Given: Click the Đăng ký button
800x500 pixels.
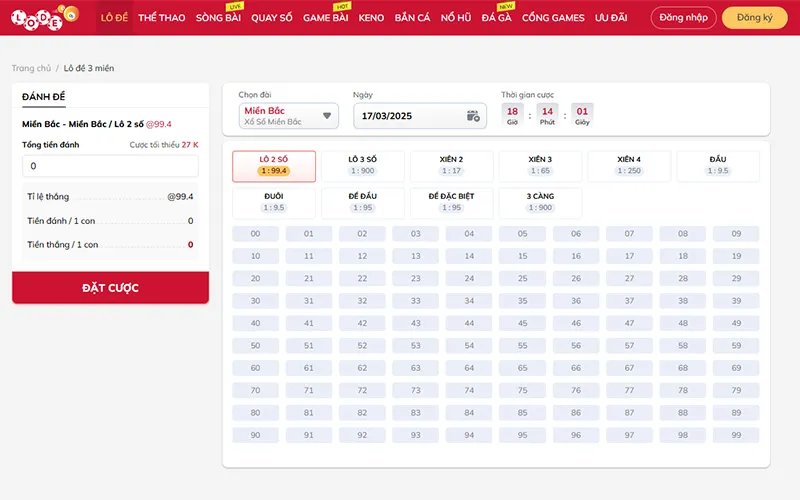Looking at the screenshot, I should pos(755,18).
